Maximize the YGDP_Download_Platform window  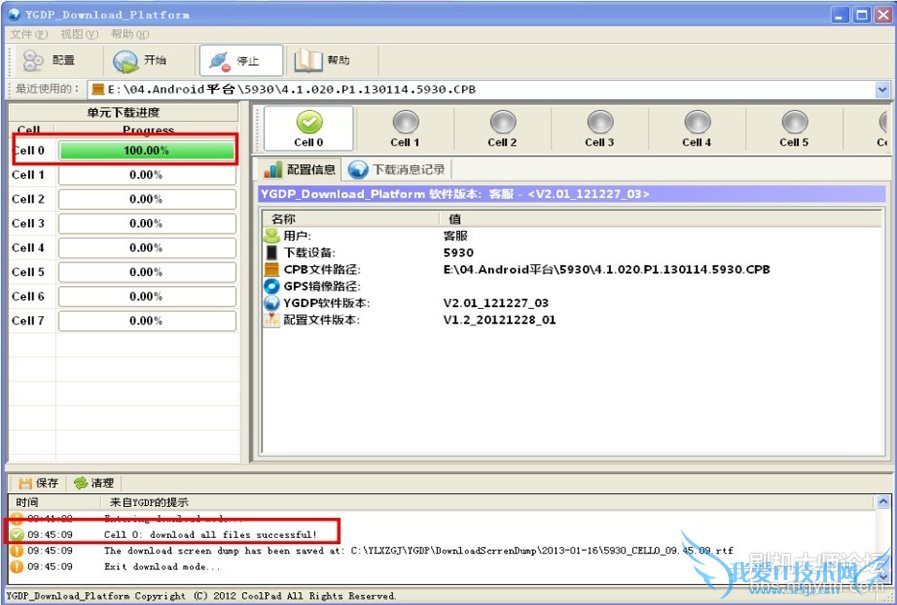click(x=862, y=15)
